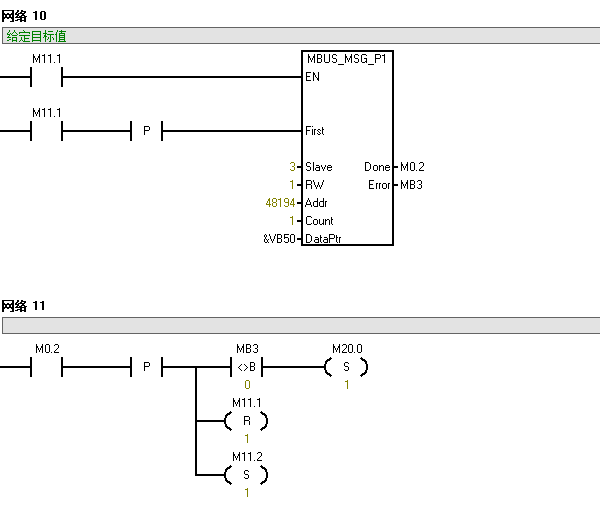
Task: Click the empty comment bar of Network 11
Action: [301, 326]
